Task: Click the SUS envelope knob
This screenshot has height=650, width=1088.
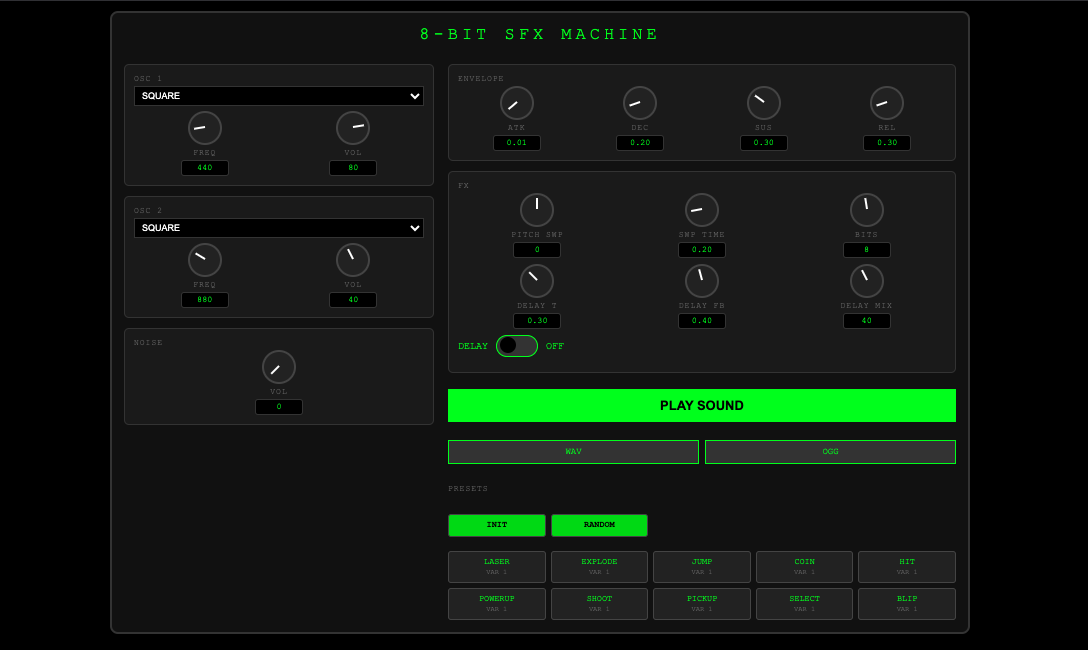Action: 763,103
